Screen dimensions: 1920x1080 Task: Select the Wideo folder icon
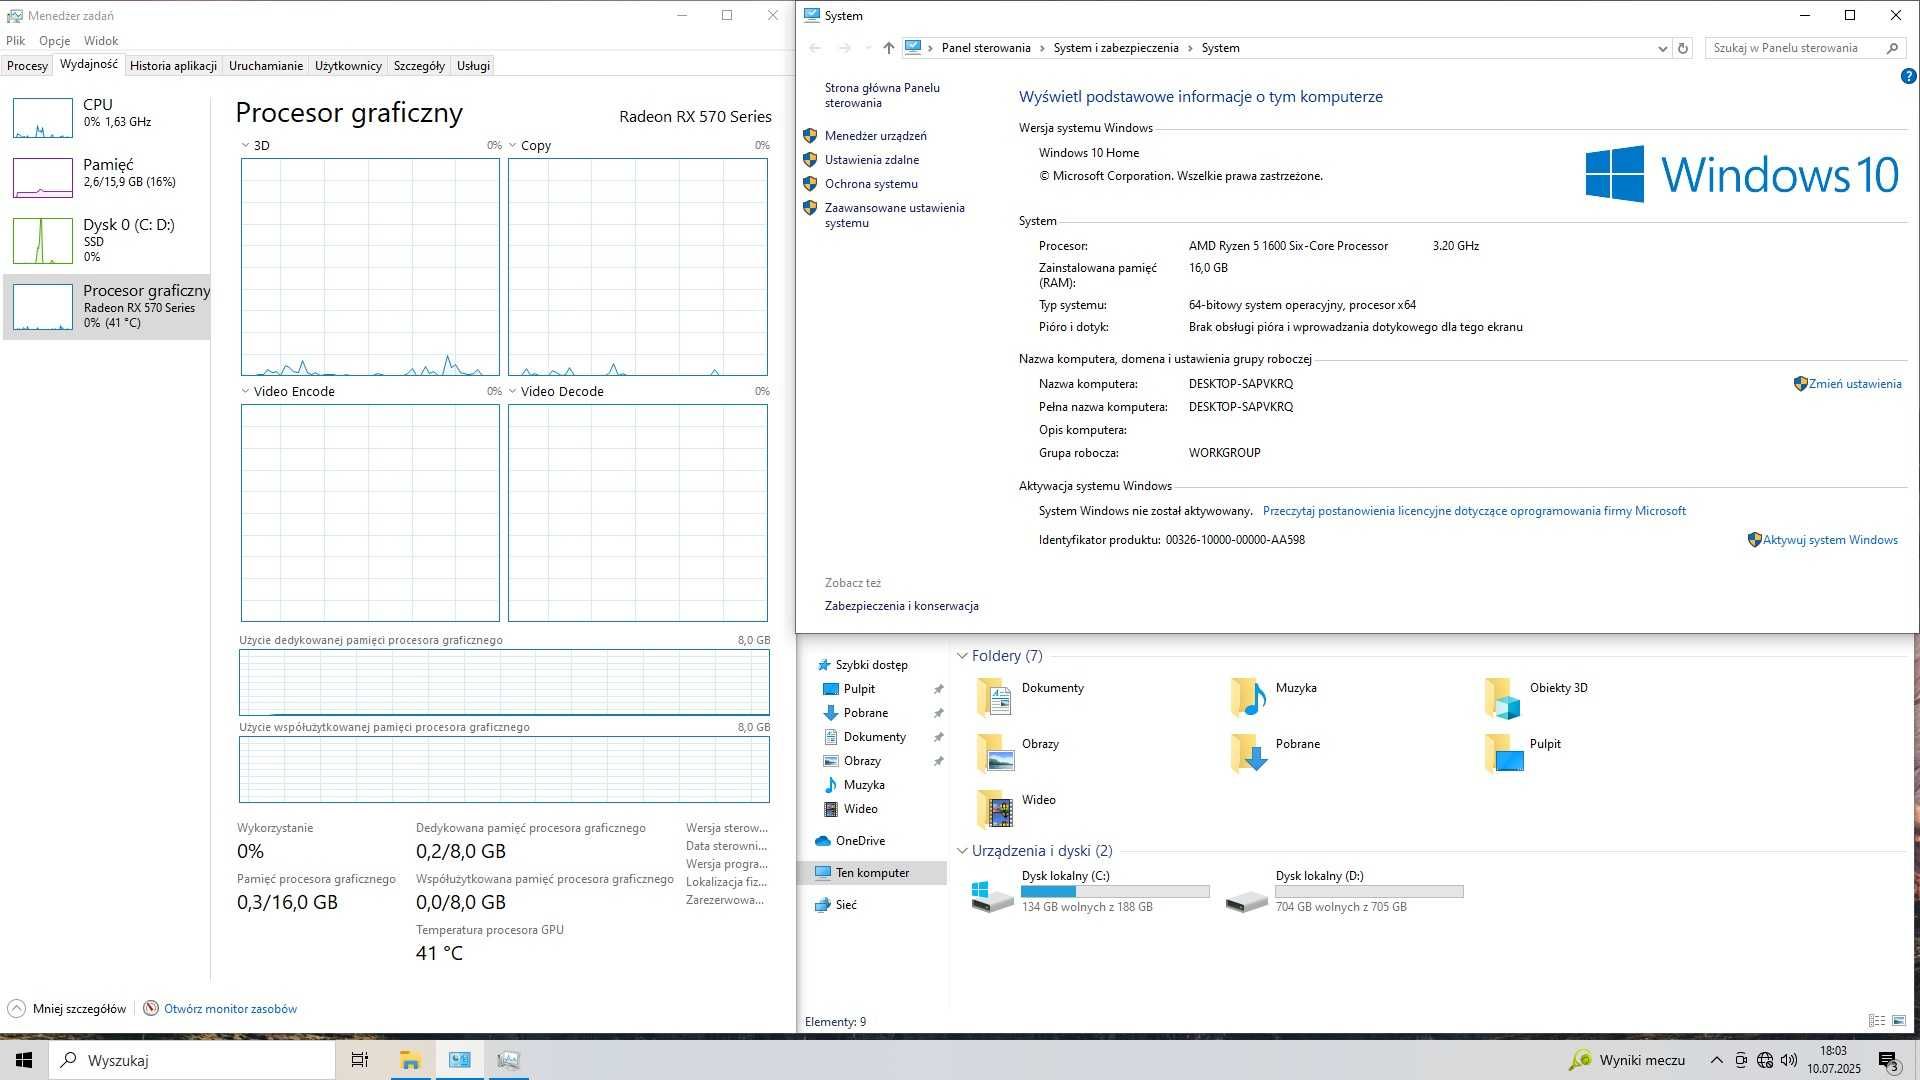996,809
